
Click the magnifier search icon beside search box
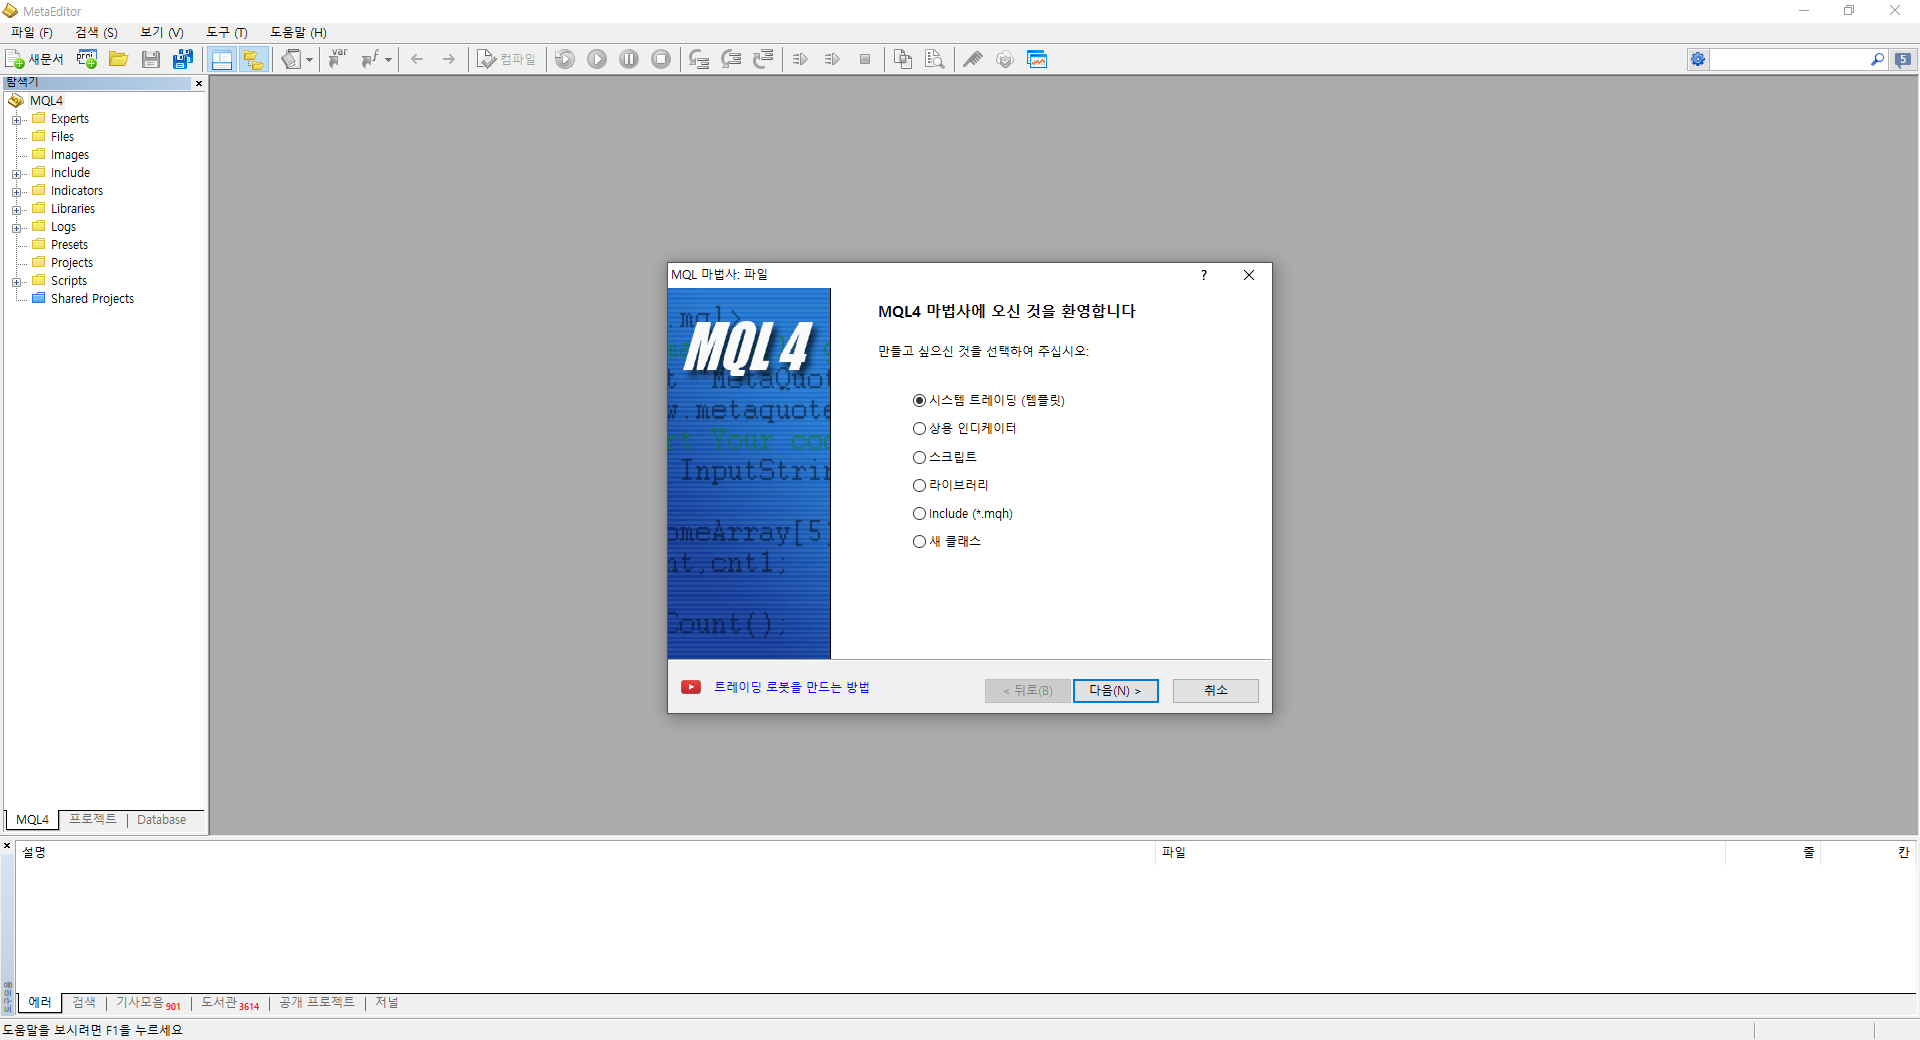(1877, 60)
